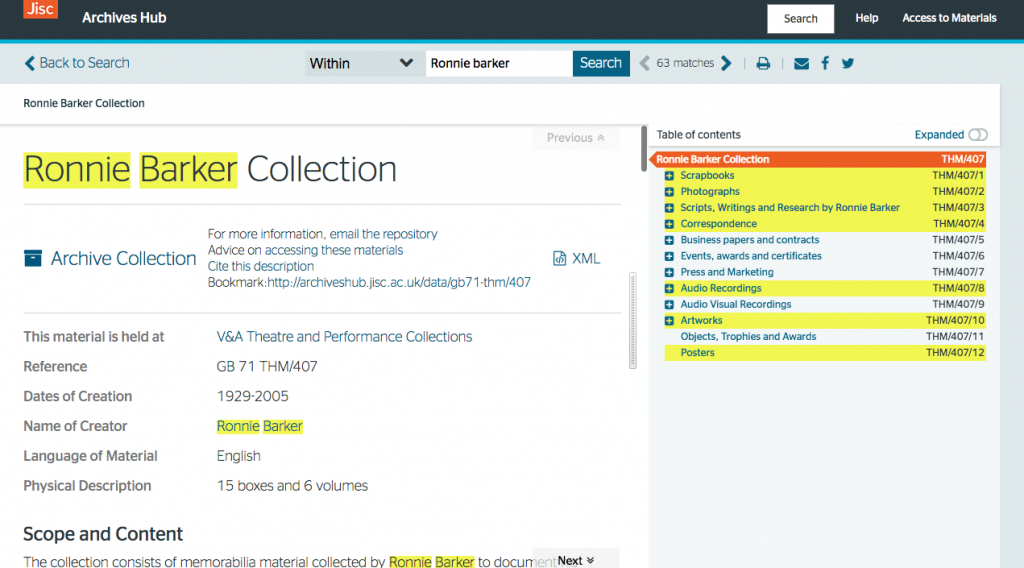Click Back to Search link
Screen dimensions: 1024x568
(77, 63)
